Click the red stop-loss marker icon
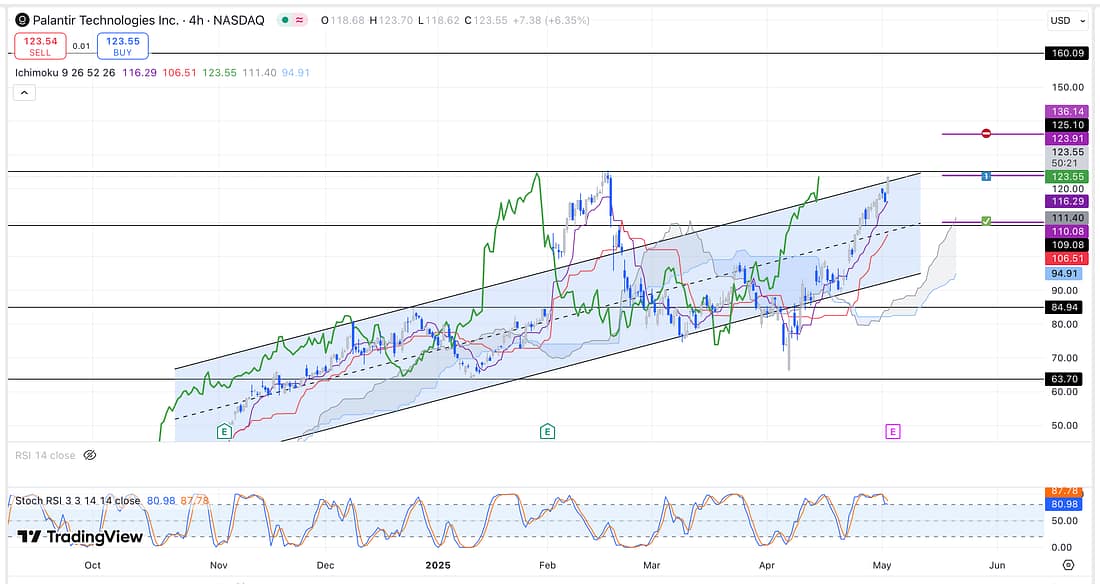Screen dimensions: 1100x584 [x=986, y=133]
